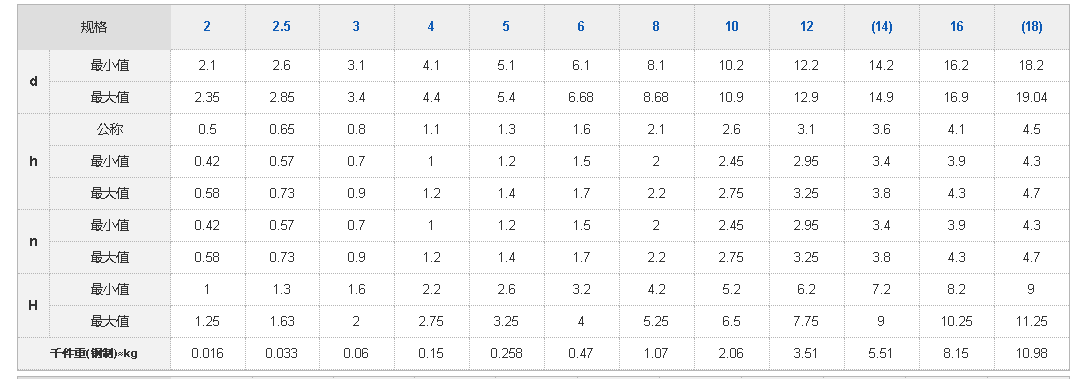Screen dimensions: 1087x379
Task: Click the h row group label
Action: click(x=33, y=161)
